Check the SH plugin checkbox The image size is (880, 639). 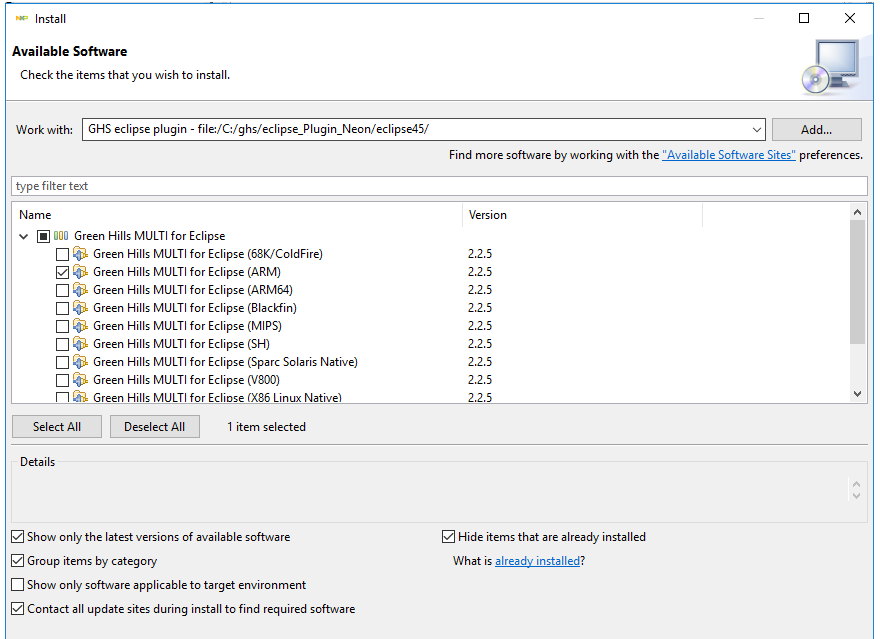(62, 344)
